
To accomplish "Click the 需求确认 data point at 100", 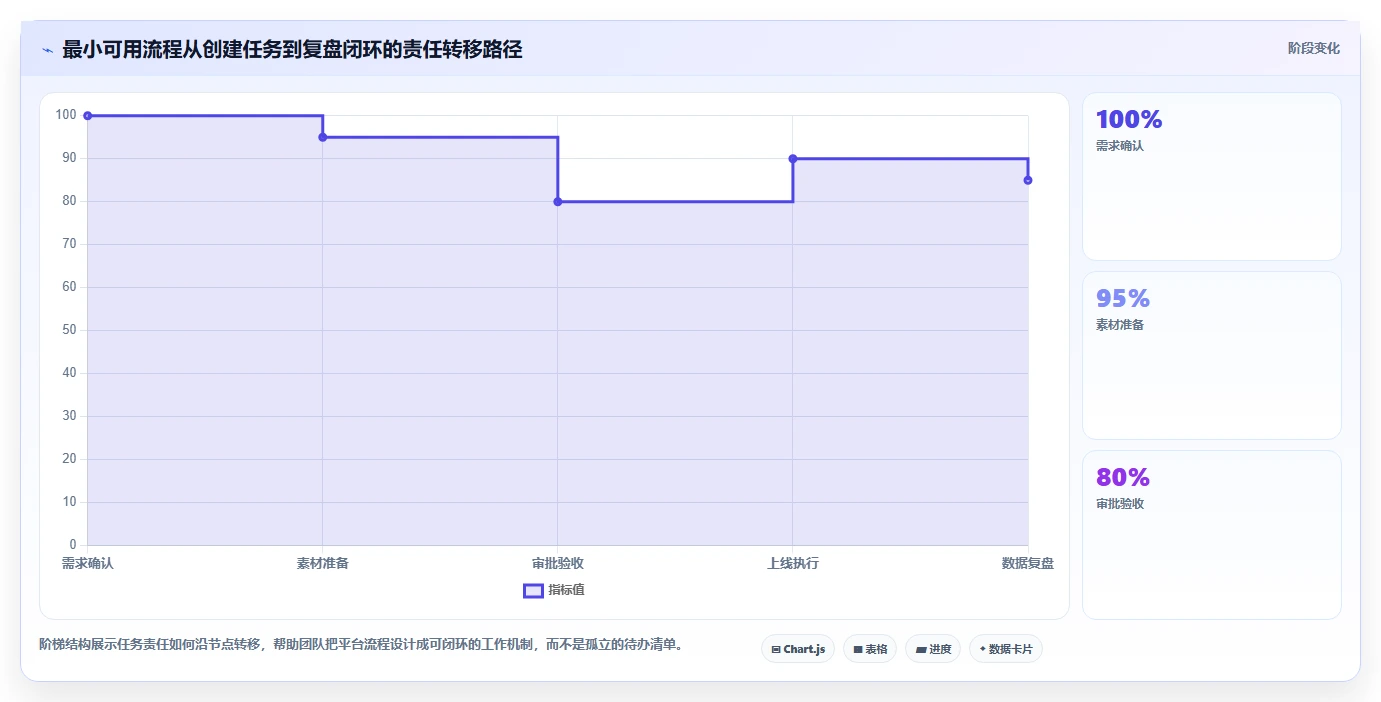I will (x=88, y=116).
